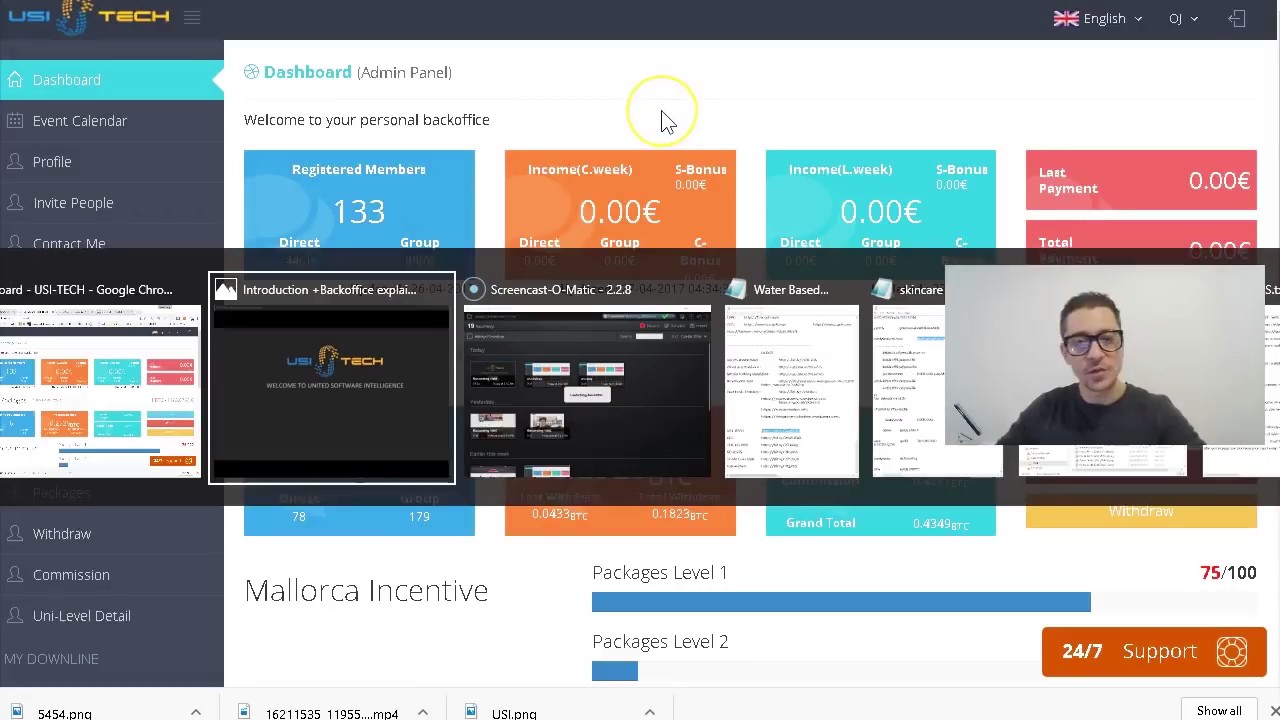This screenshot has height=720, width=1280.
Task: Select the Contact Me sidebar item
Action: point(112,242)
